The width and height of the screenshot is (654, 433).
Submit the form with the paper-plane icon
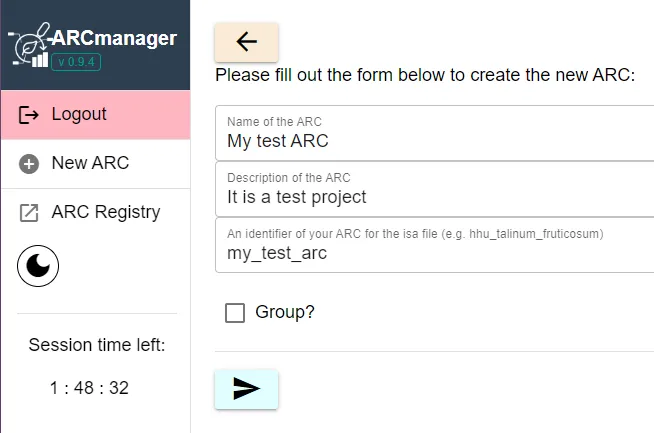(x=246, y=389)
